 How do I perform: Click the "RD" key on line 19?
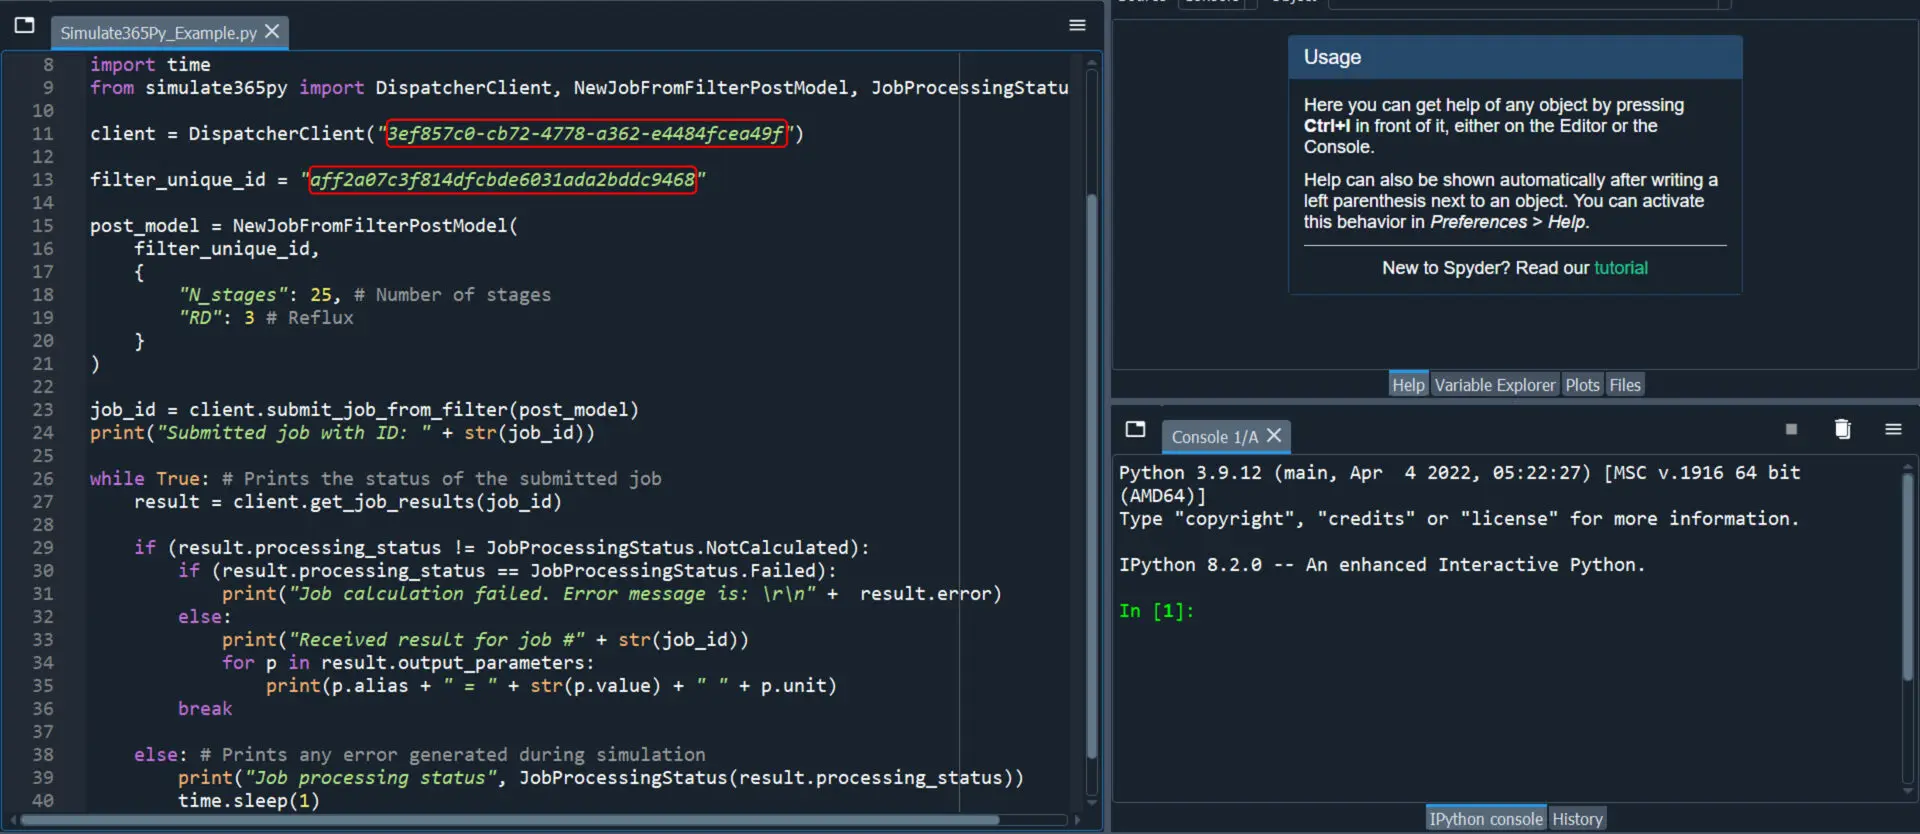(x=200, y=318)
